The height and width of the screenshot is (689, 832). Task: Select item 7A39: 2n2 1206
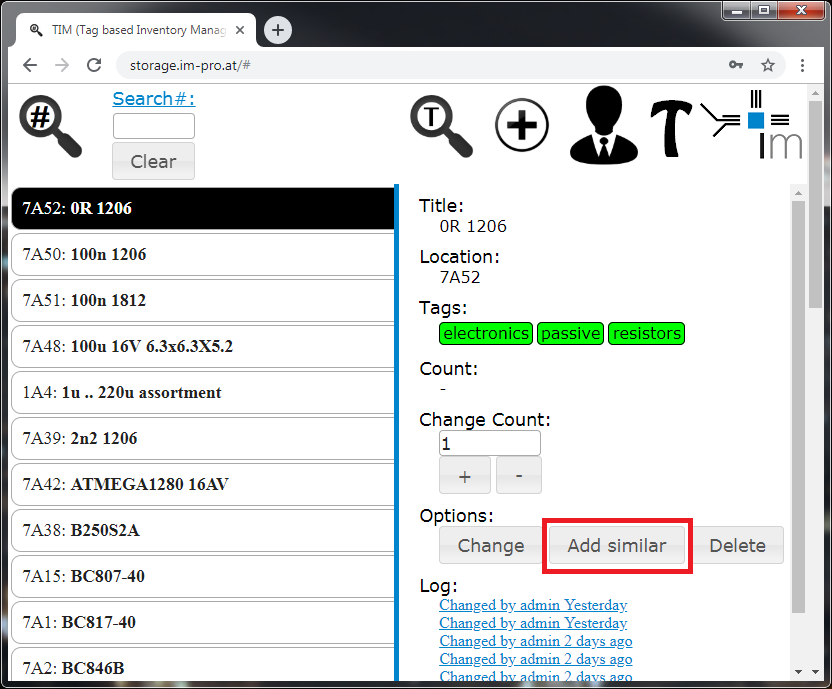tap(203, 438)
